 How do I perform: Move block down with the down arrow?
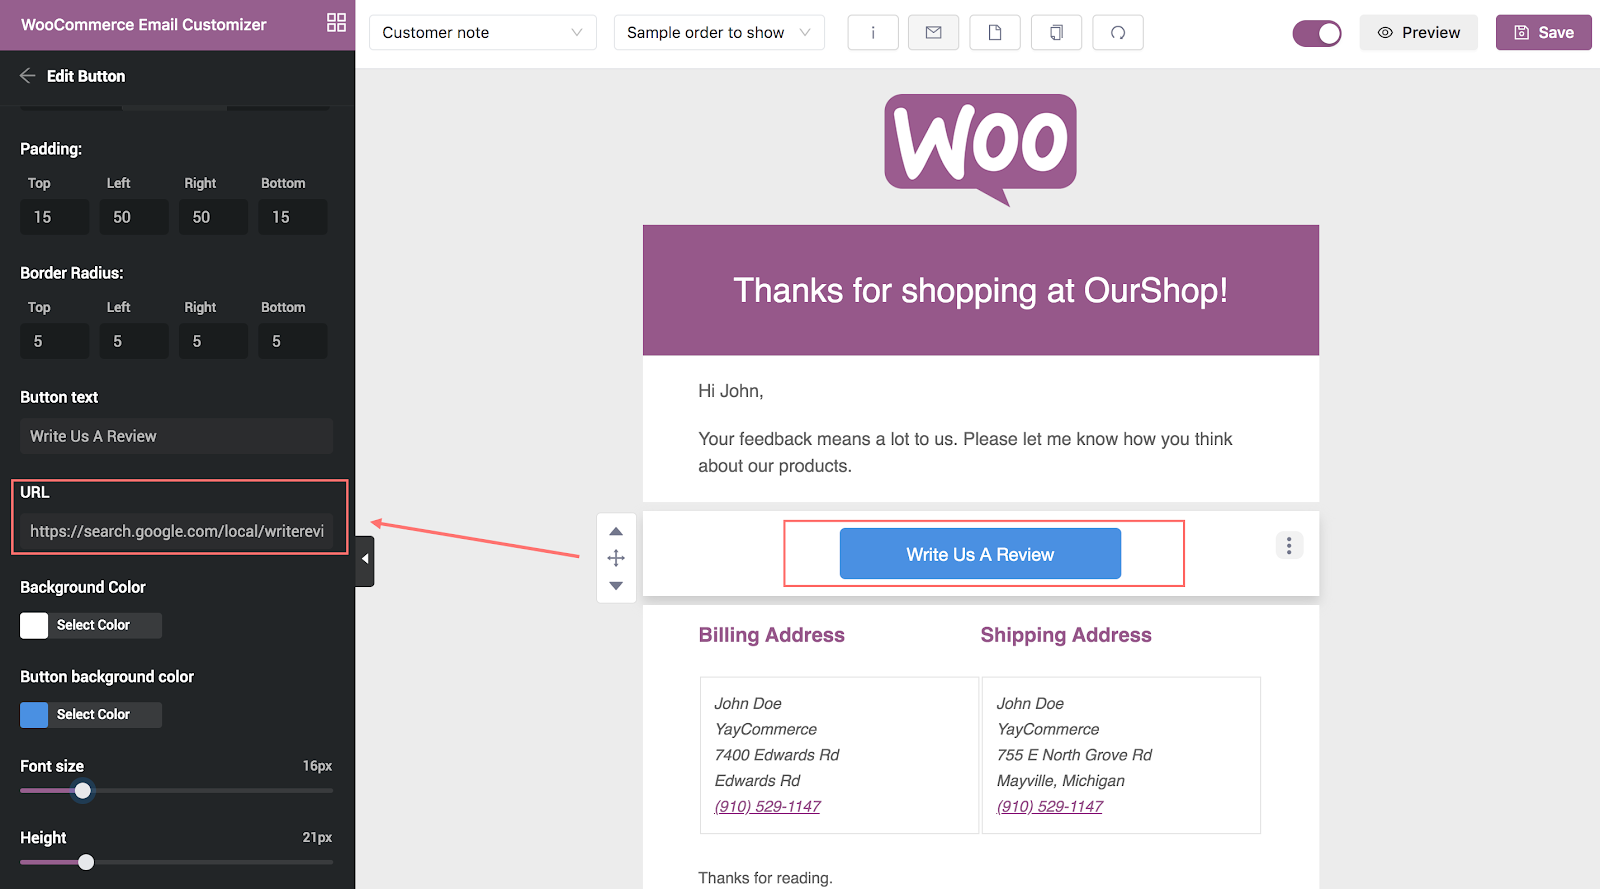tap(616, 586)
